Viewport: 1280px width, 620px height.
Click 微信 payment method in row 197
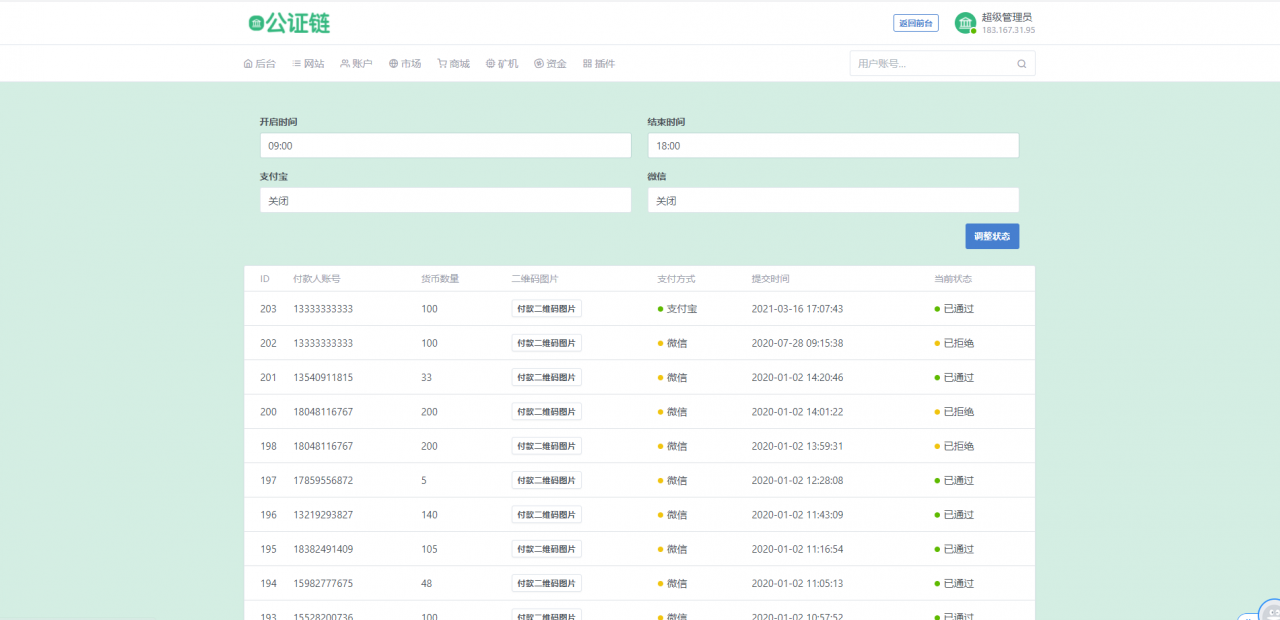click(x=672, y=480)
